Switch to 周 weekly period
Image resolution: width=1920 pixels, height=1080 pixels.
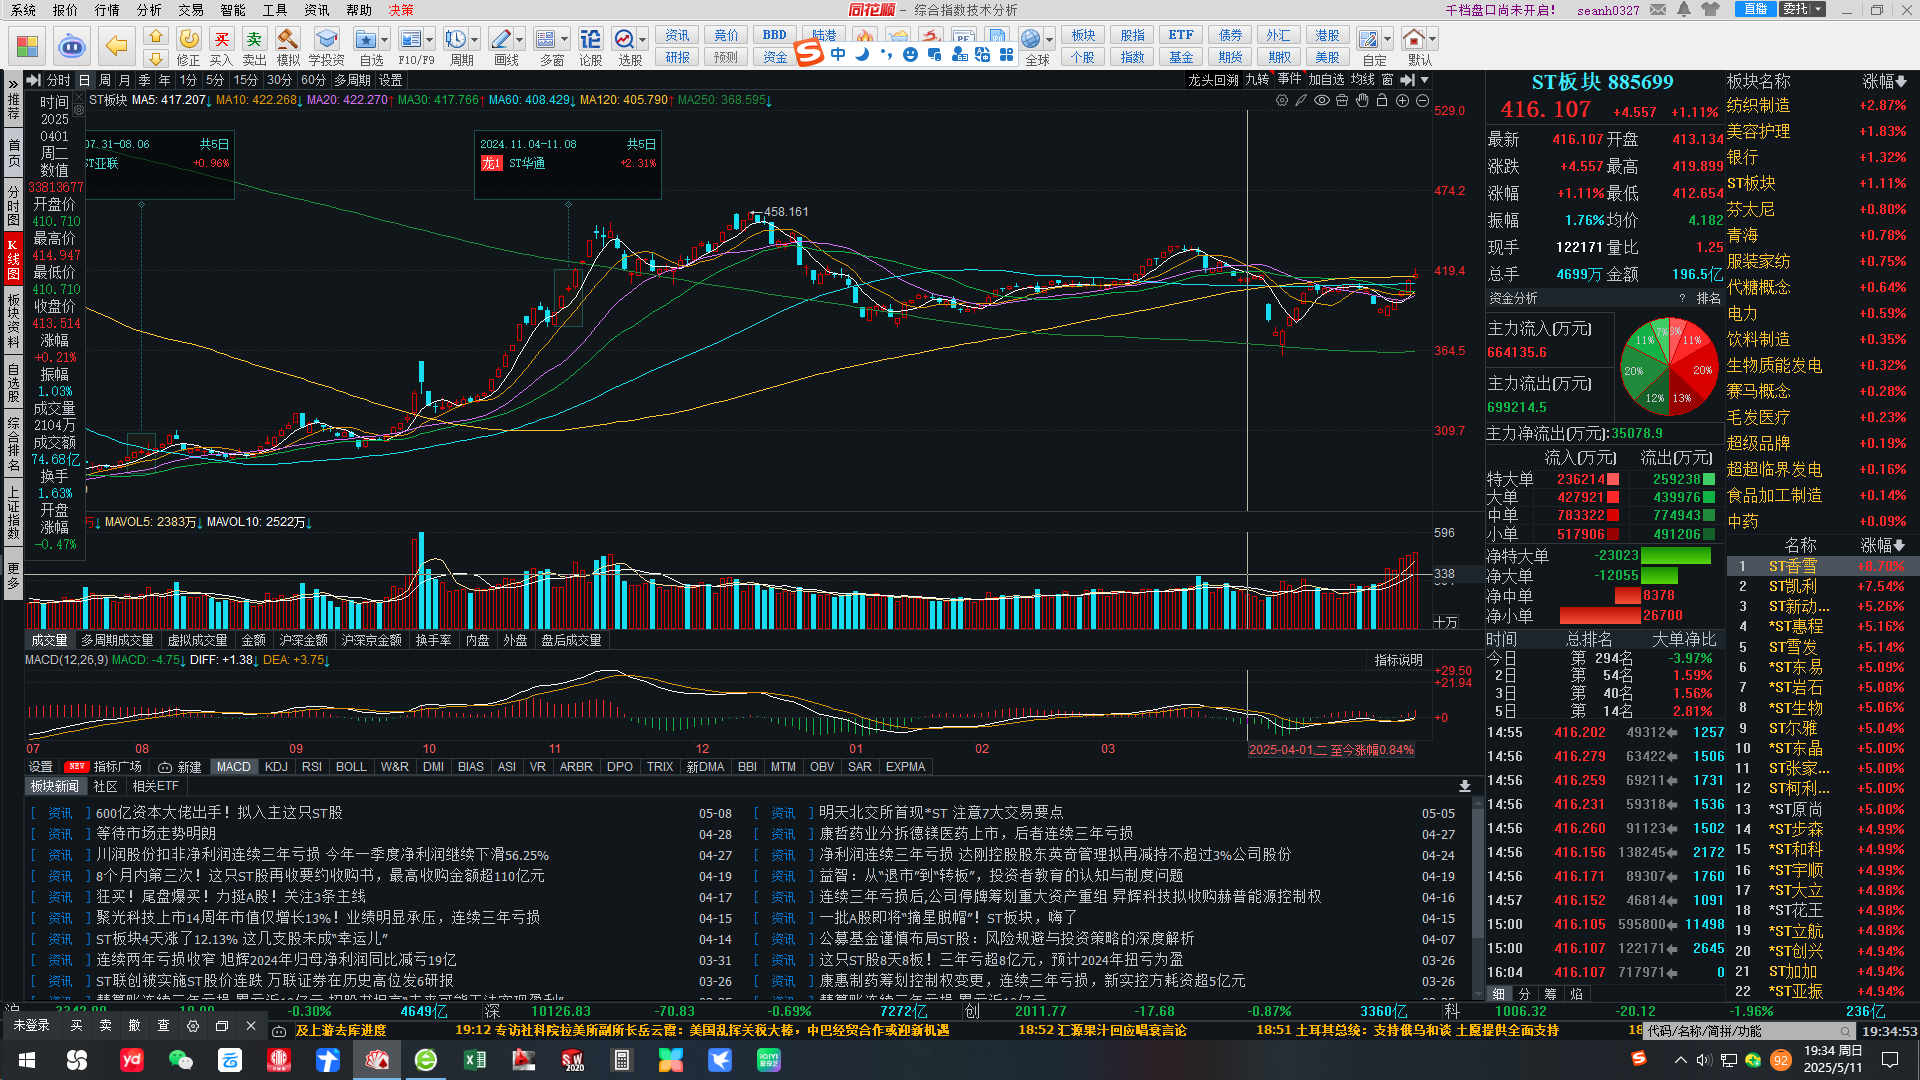(105, 80)
